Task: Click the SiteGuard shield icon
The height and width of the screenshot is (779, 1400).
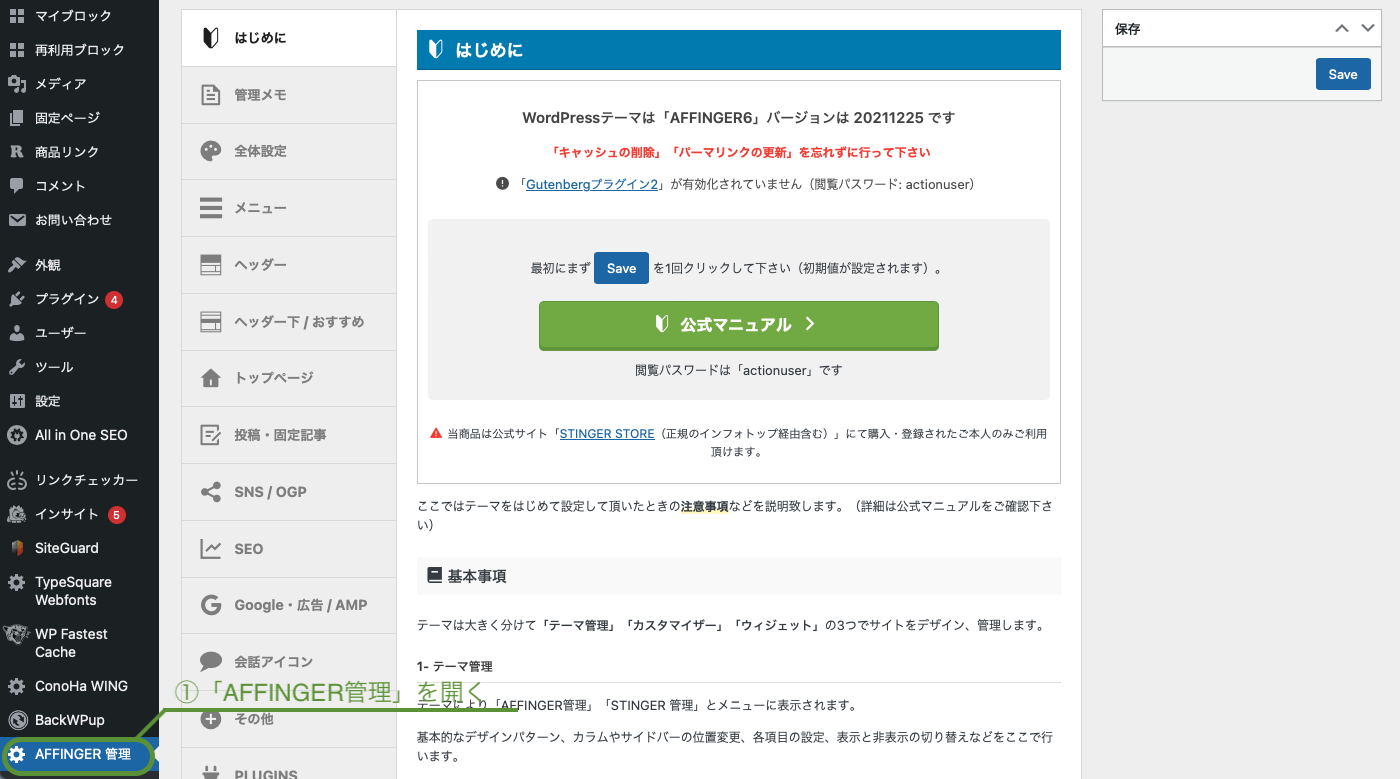Action: click(16, 548)
